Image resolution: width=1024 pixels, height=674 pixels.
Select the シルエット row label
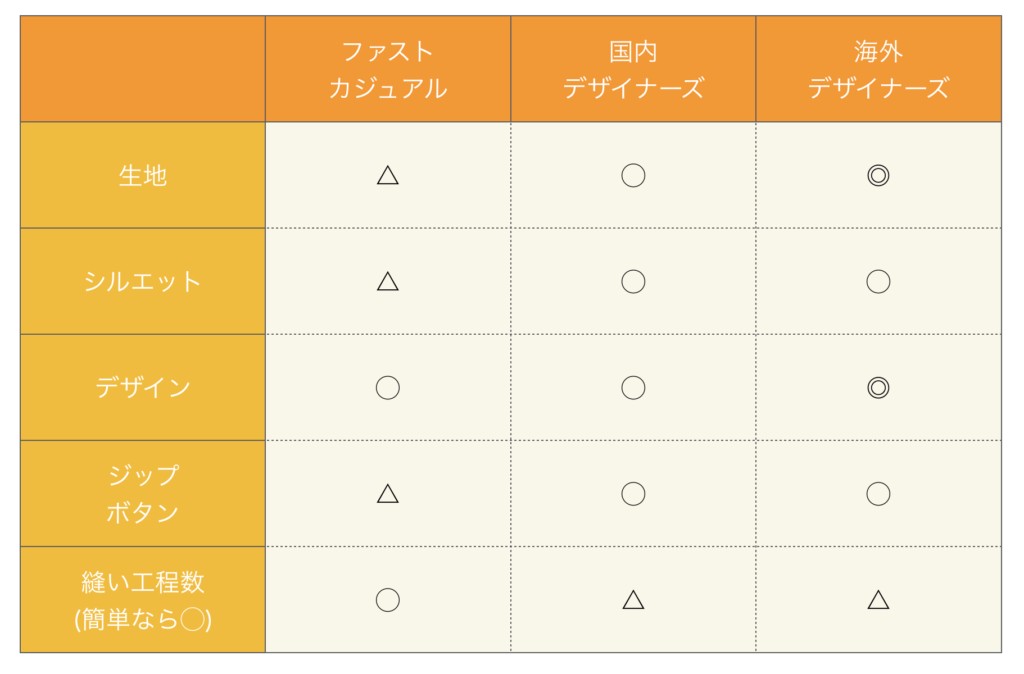pyautogui.click(x=143, y=281)
